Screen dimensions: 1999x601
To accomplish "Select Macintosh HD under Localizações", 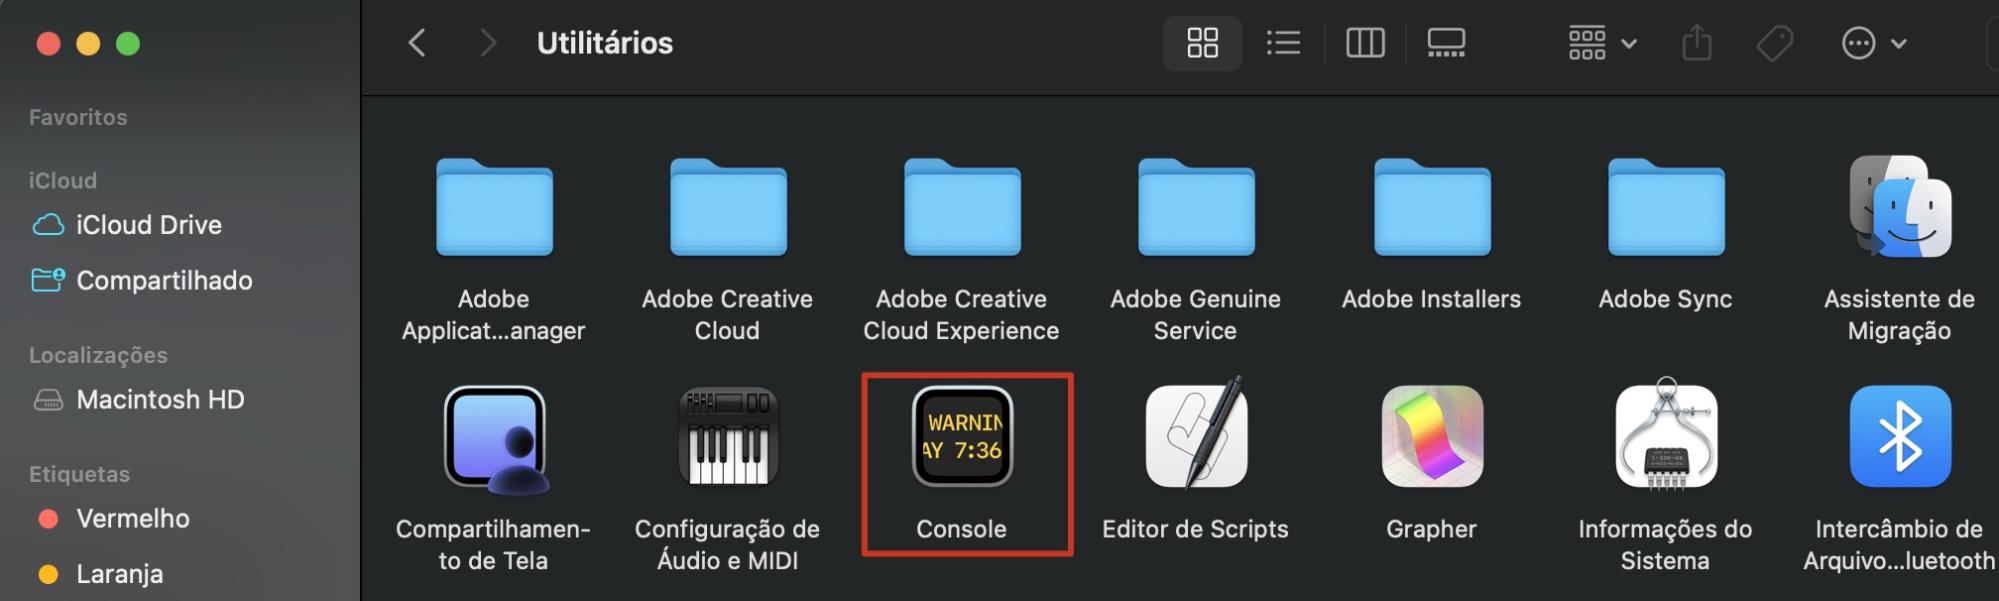I will [160, 399].
